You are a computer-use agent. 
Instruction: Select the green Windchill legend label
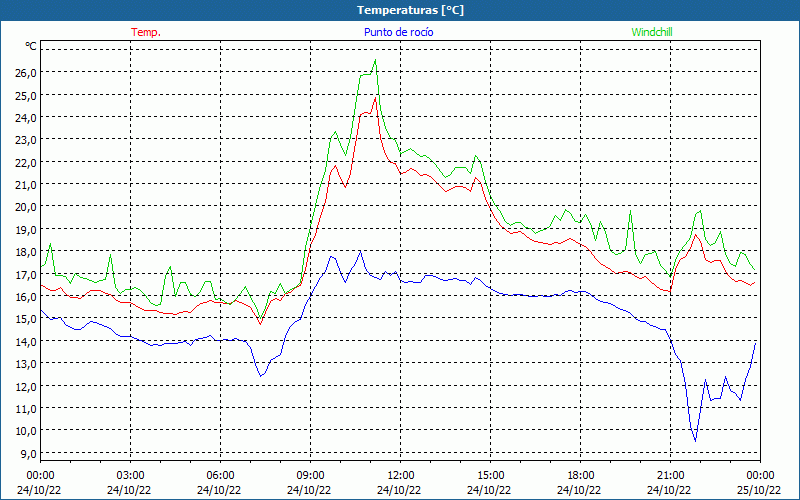(x=652, y=32)
